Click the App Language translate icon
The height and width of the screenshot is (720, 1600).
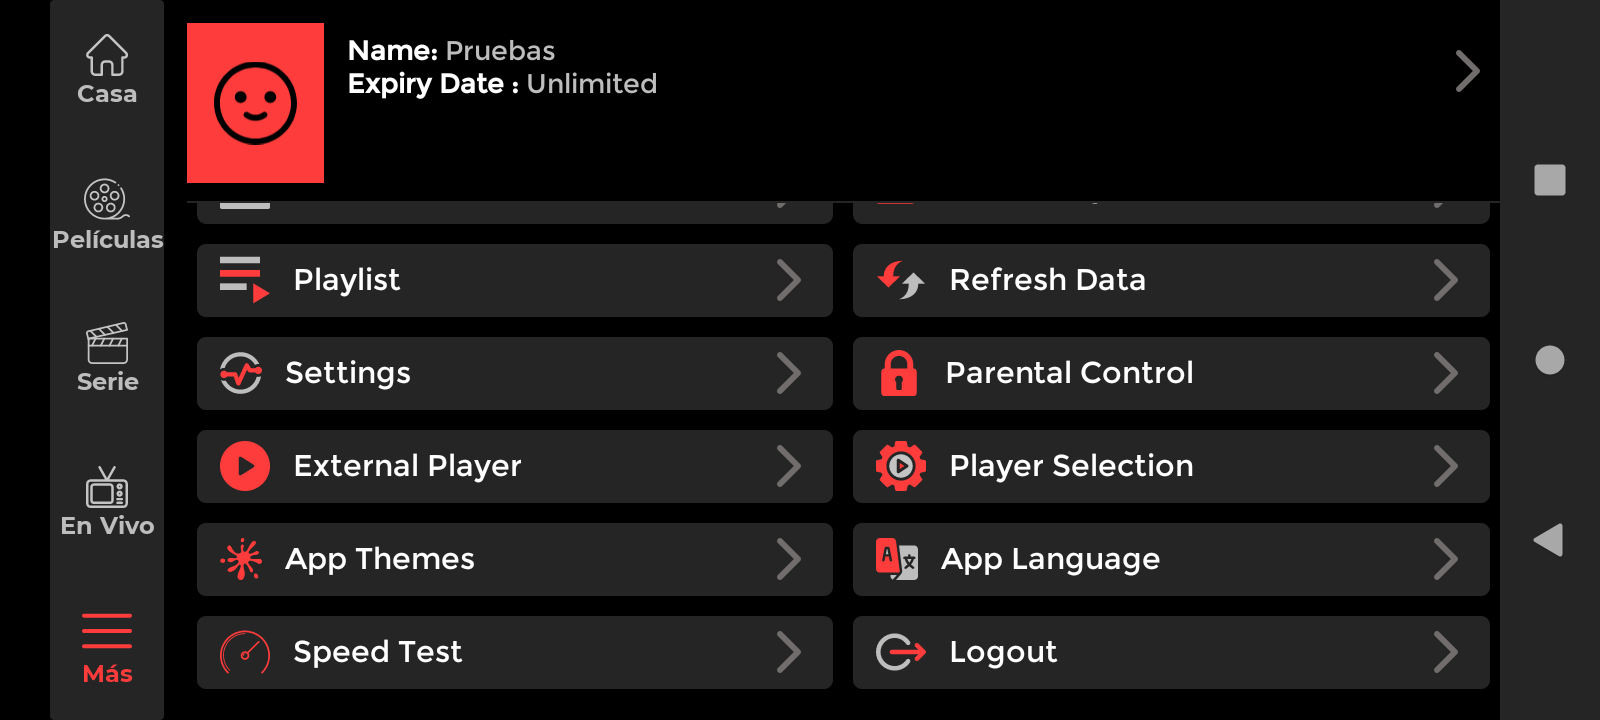896,559
